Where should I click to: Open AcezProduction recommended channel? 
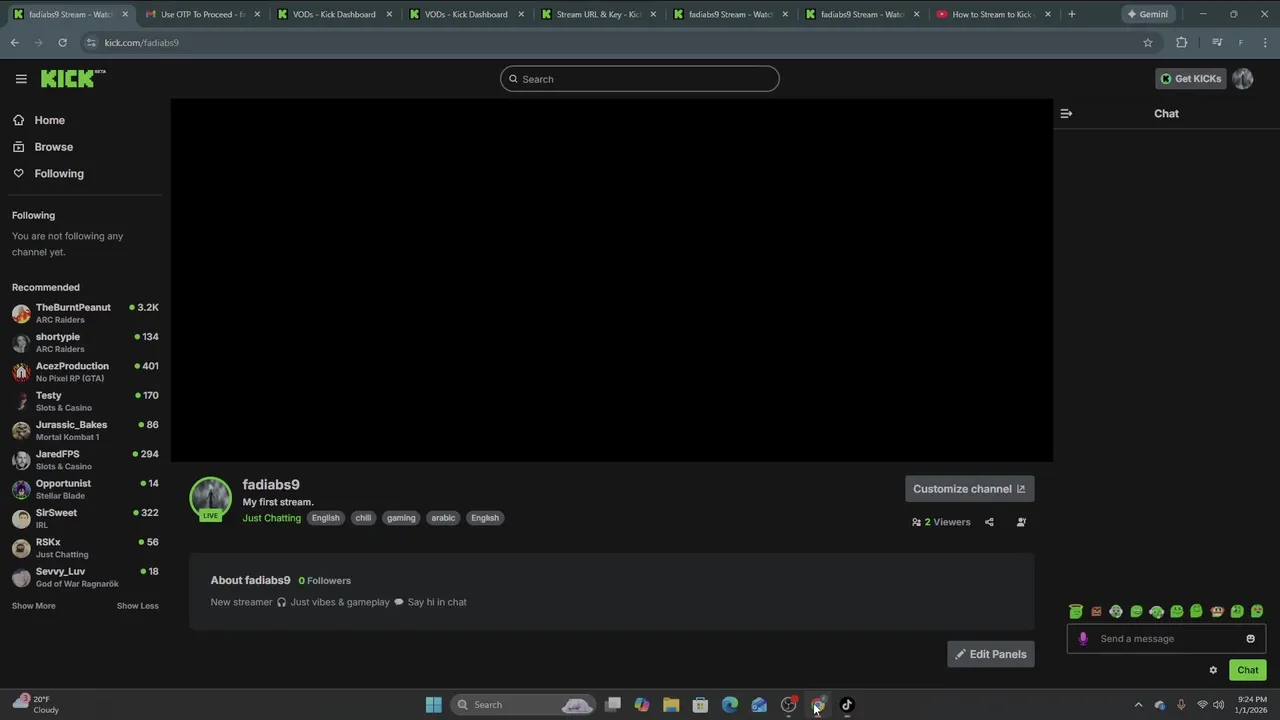coord(85,372)
